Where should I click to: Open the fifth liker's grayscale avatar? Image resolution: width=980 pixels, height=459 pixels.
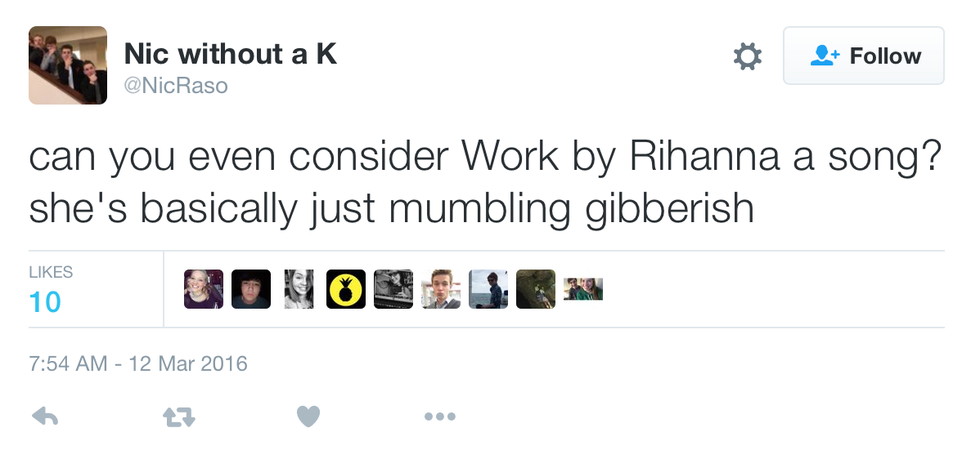(393, 289)
